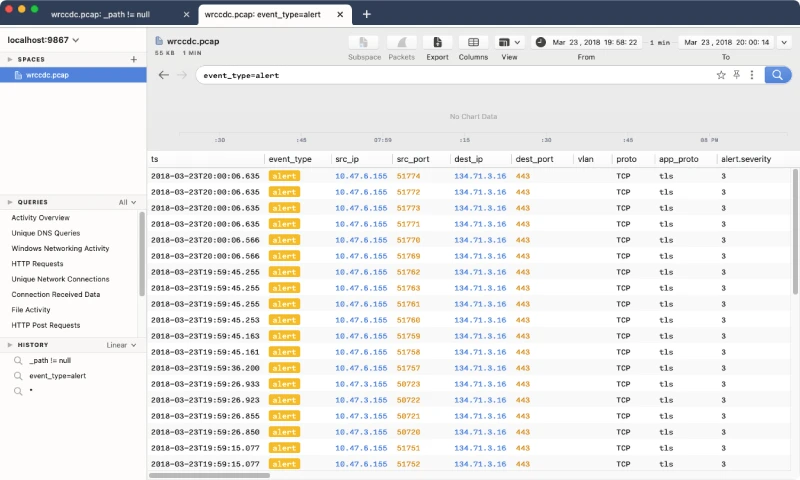The width and height of the screenshot is (800, 480).
Task: Open the time span dropdown arrow
Action: 784,42
